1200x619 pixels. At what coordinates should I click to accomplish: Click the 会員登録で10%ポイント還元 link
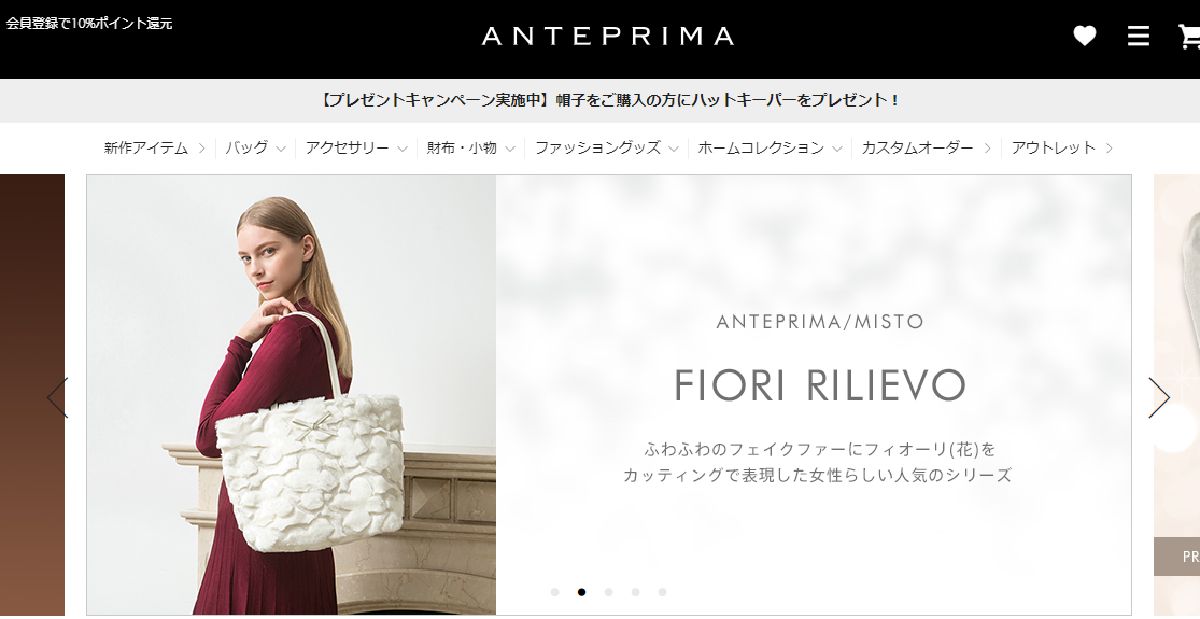89,23
